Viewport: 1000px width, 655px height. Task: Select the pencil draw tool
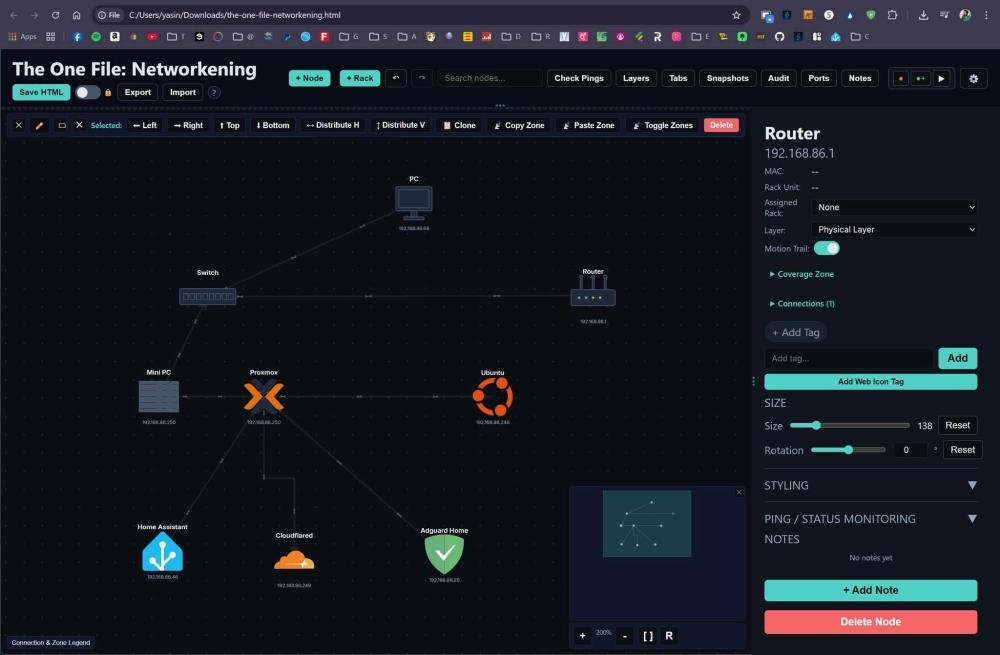click(x=40, y=125)
